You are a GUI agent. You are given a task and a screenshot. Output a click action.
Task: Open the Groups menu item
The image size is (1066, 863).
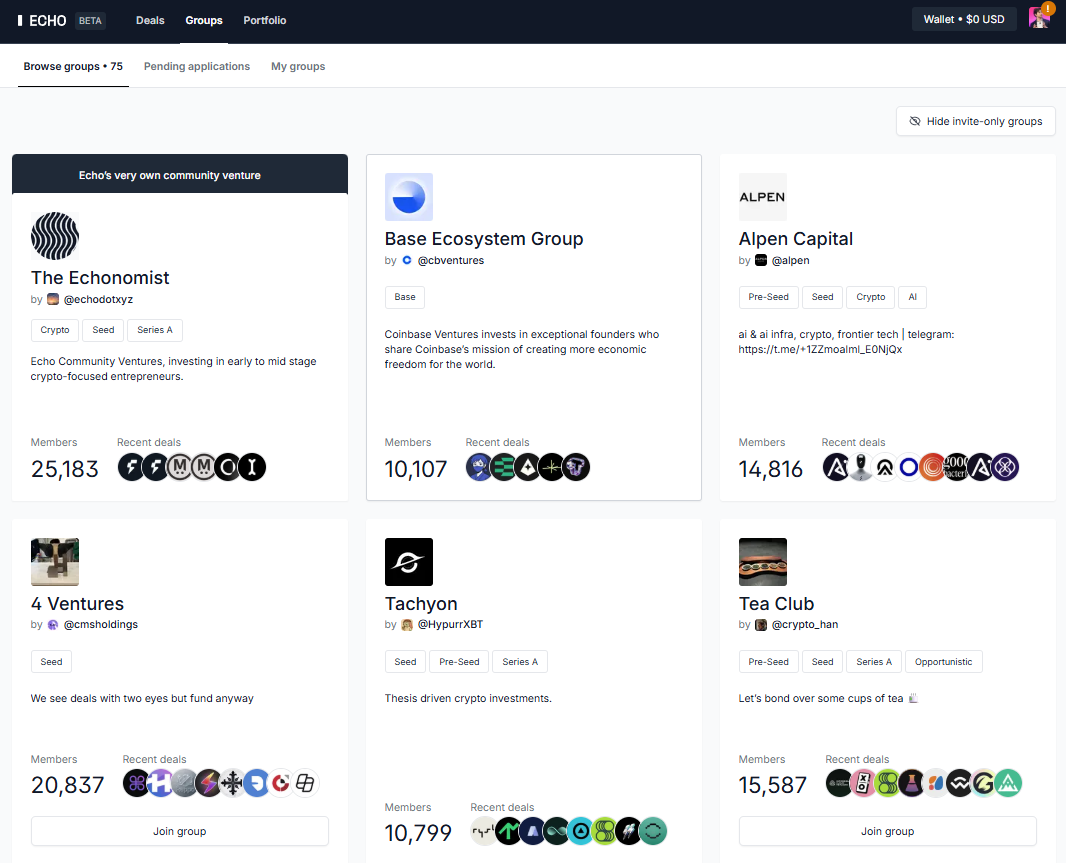[x=204, y=20]
